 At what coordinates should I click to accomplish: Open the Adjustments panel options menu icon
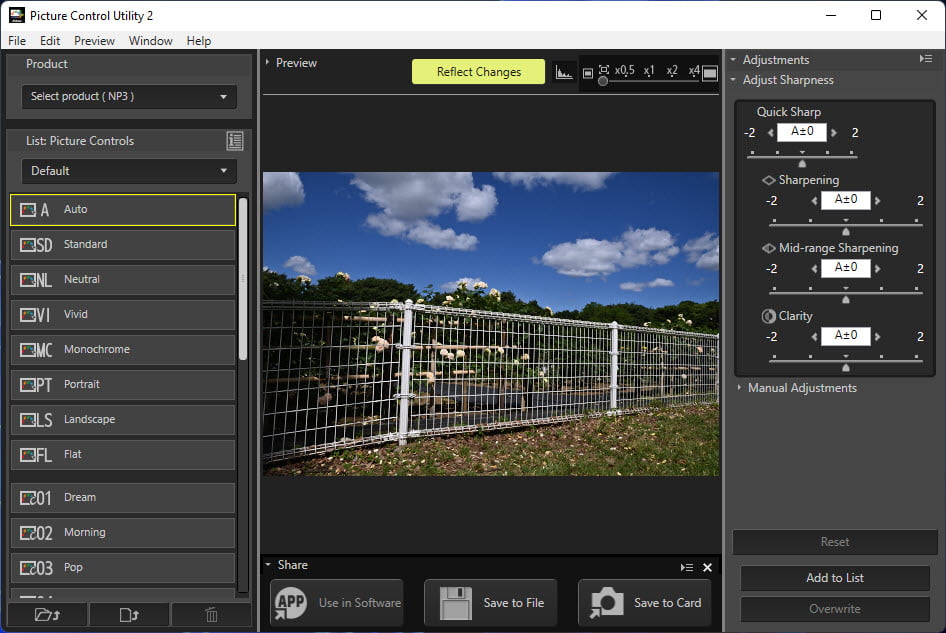(x=926, y=59)
